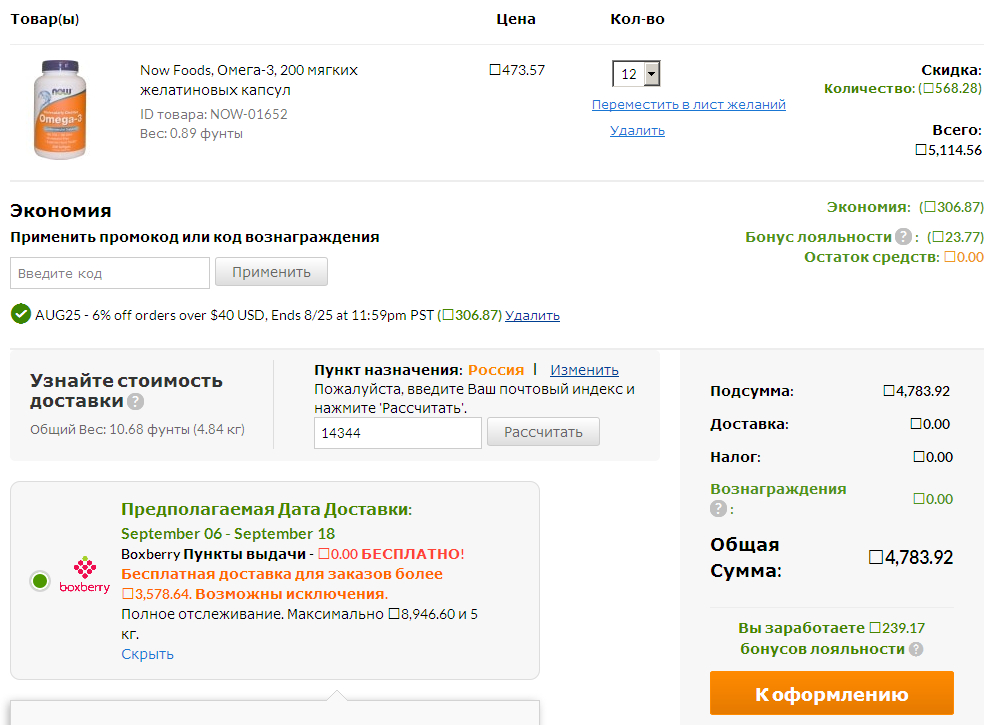Focus the Введите код promo input field
995x725 pixels.
[x=110, y=273]
